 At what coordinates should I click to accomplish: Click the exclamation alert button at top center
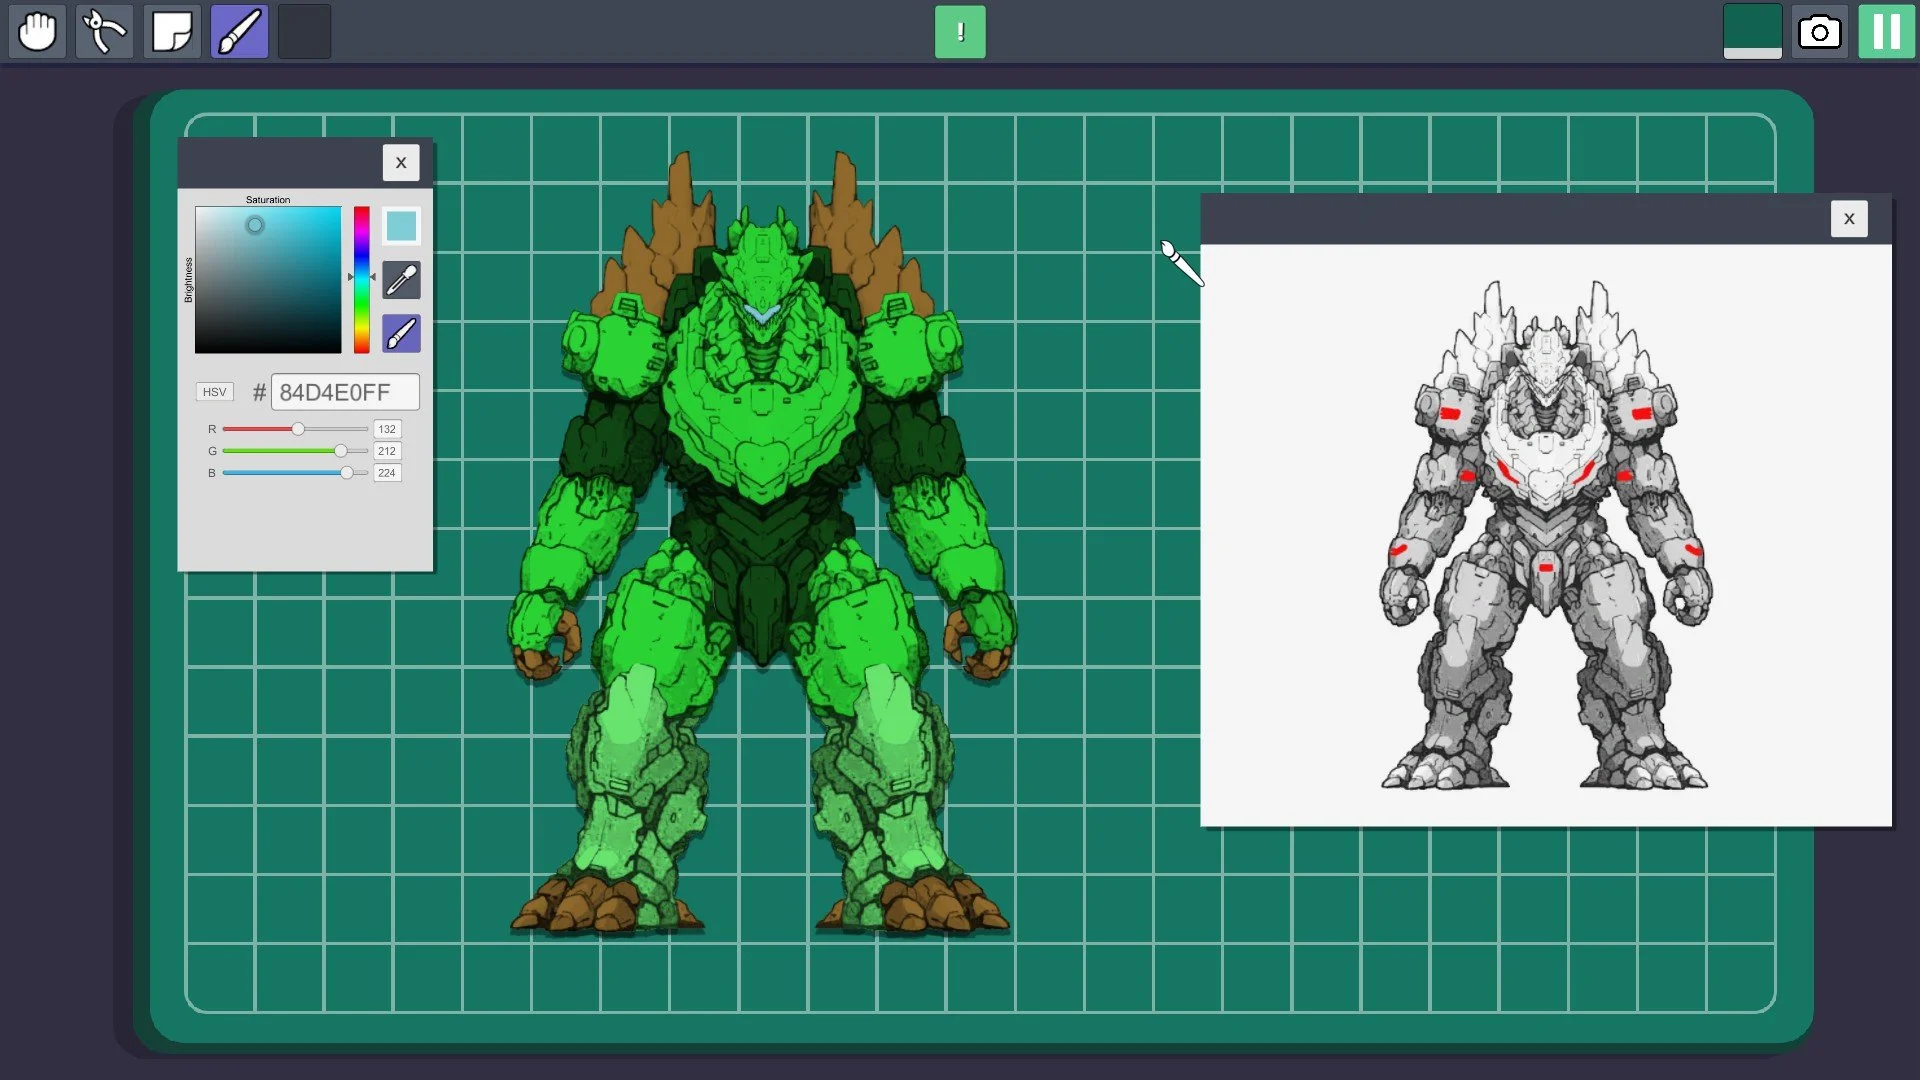pyautogui.click(x=960, y=31)
